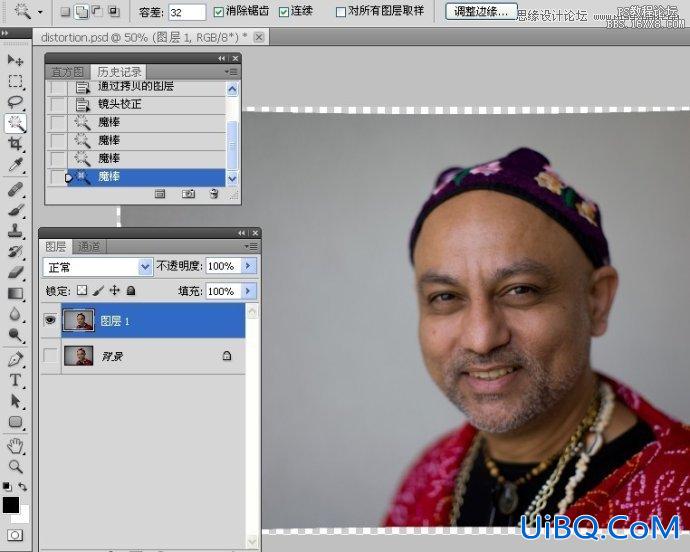Switch to the 历史记录 tab
690x552 pixels.
coord(119,72)
